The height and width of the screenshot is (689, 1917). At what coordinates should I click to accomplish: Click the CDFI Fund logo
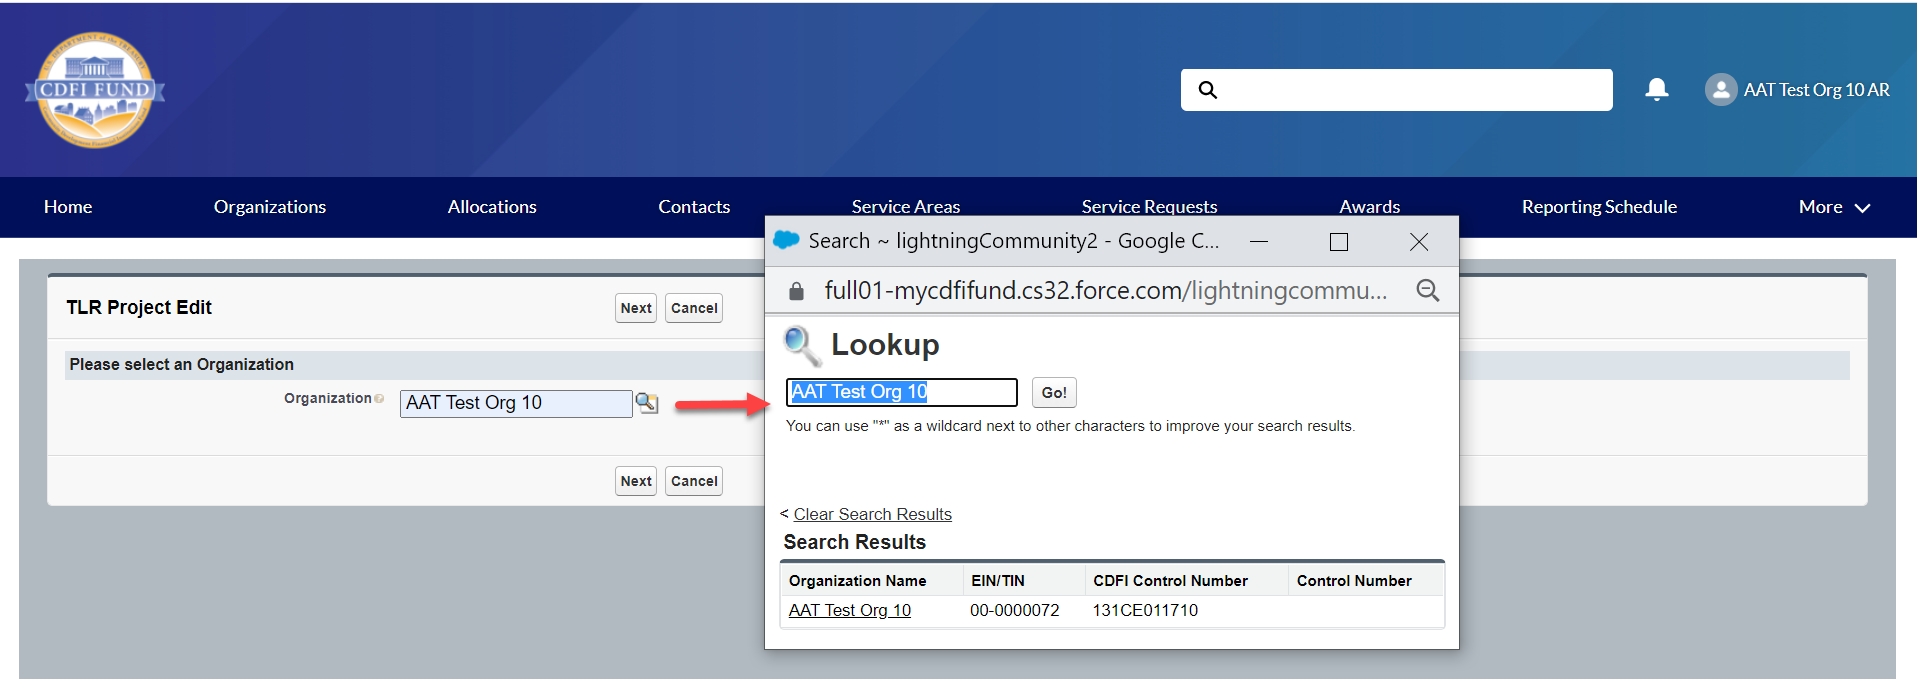(x=95, y=90)
